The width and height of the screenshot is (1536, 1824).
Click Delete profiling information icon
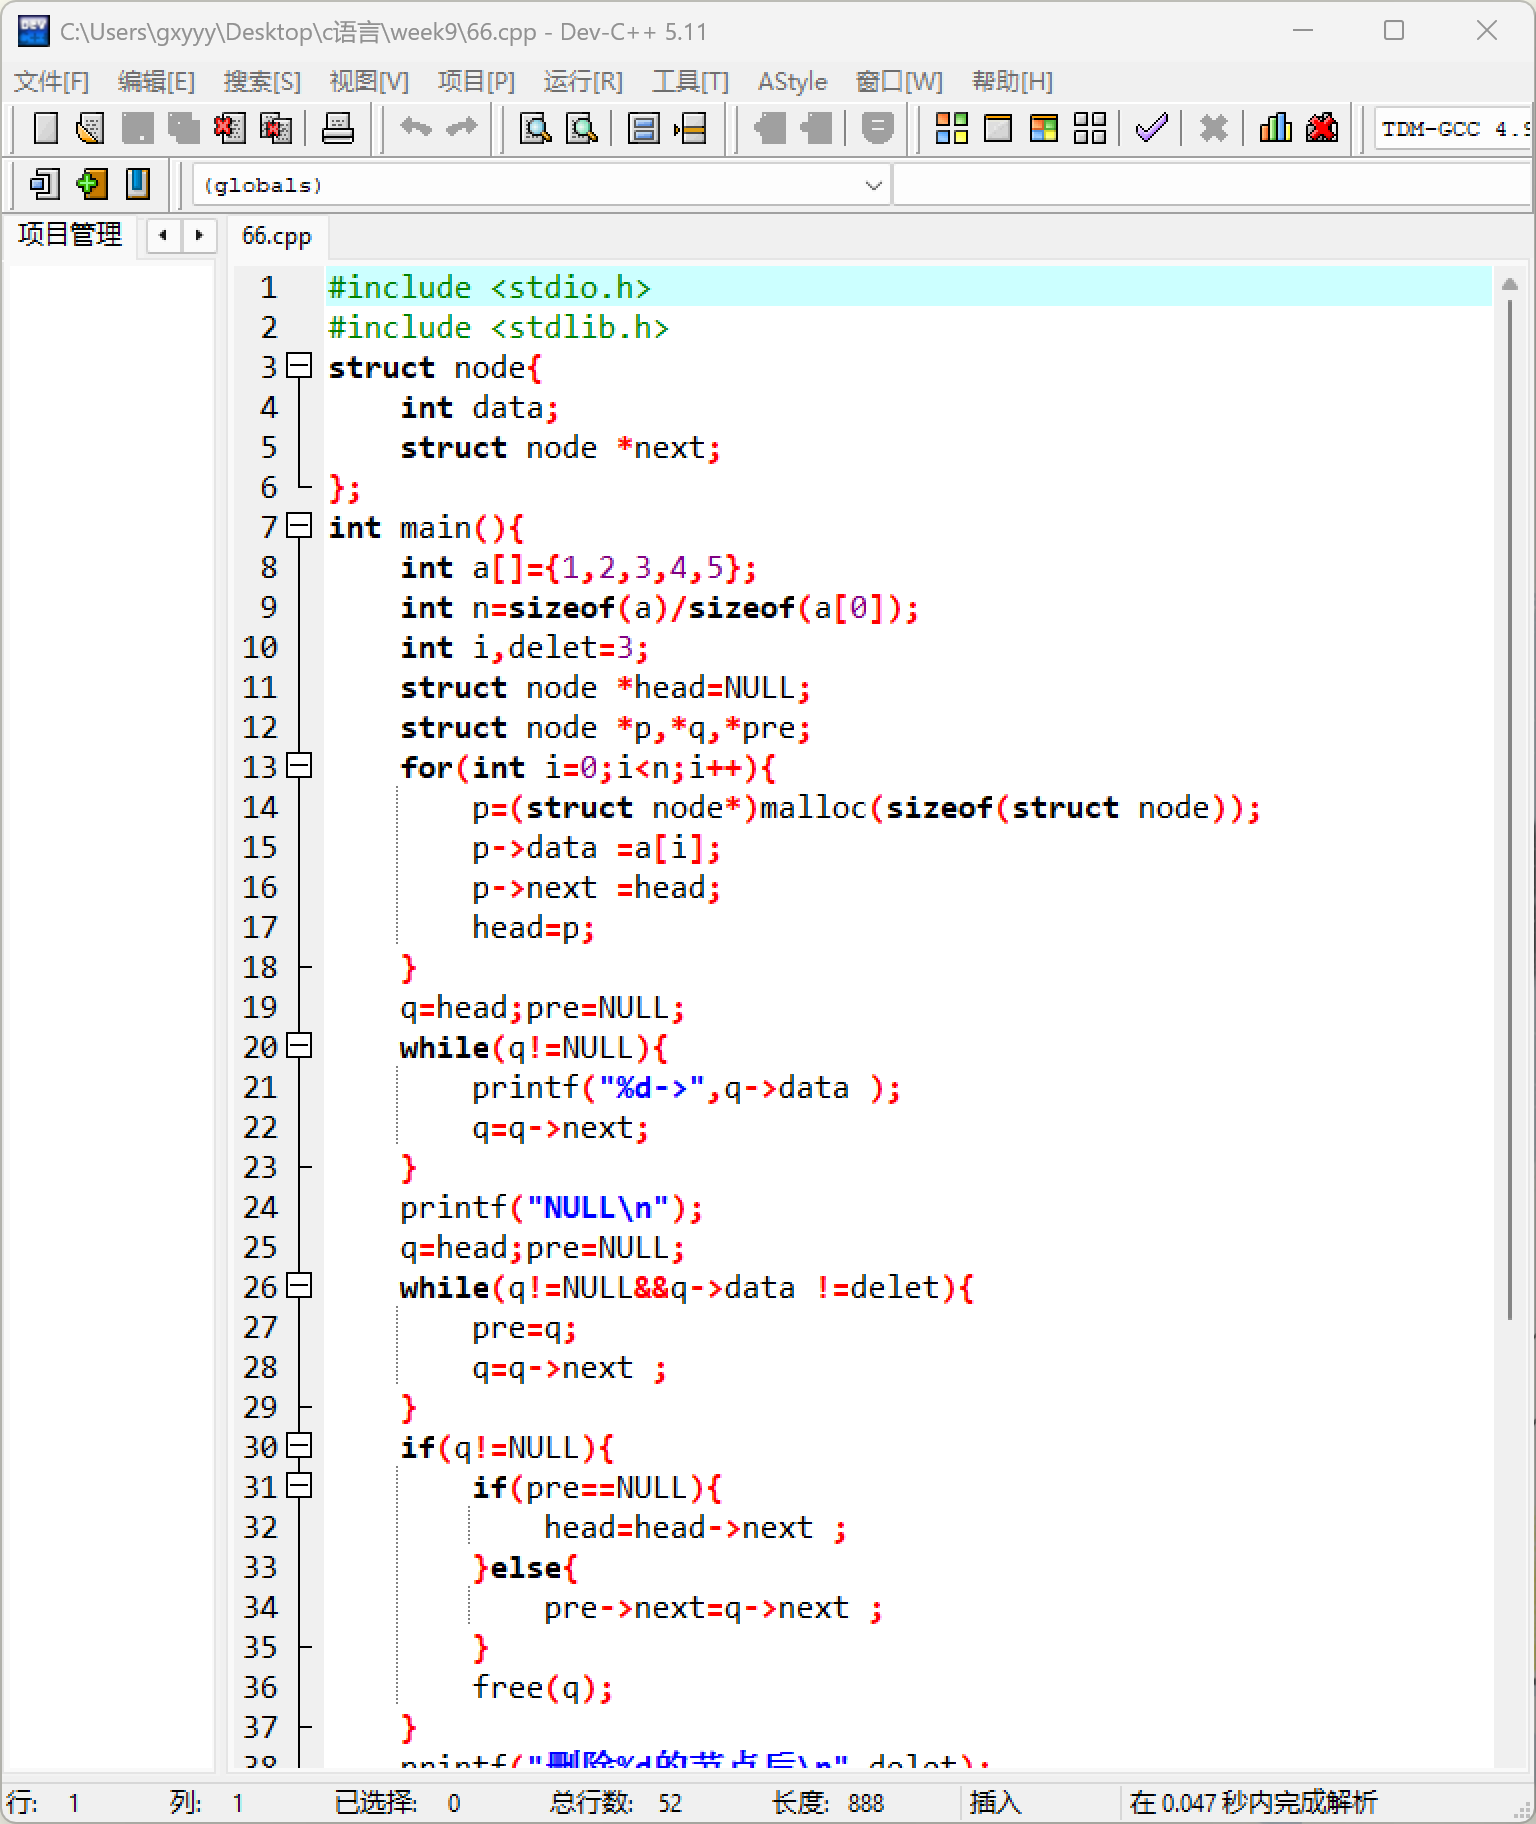pyautogui.click(x=1322, y=128)
